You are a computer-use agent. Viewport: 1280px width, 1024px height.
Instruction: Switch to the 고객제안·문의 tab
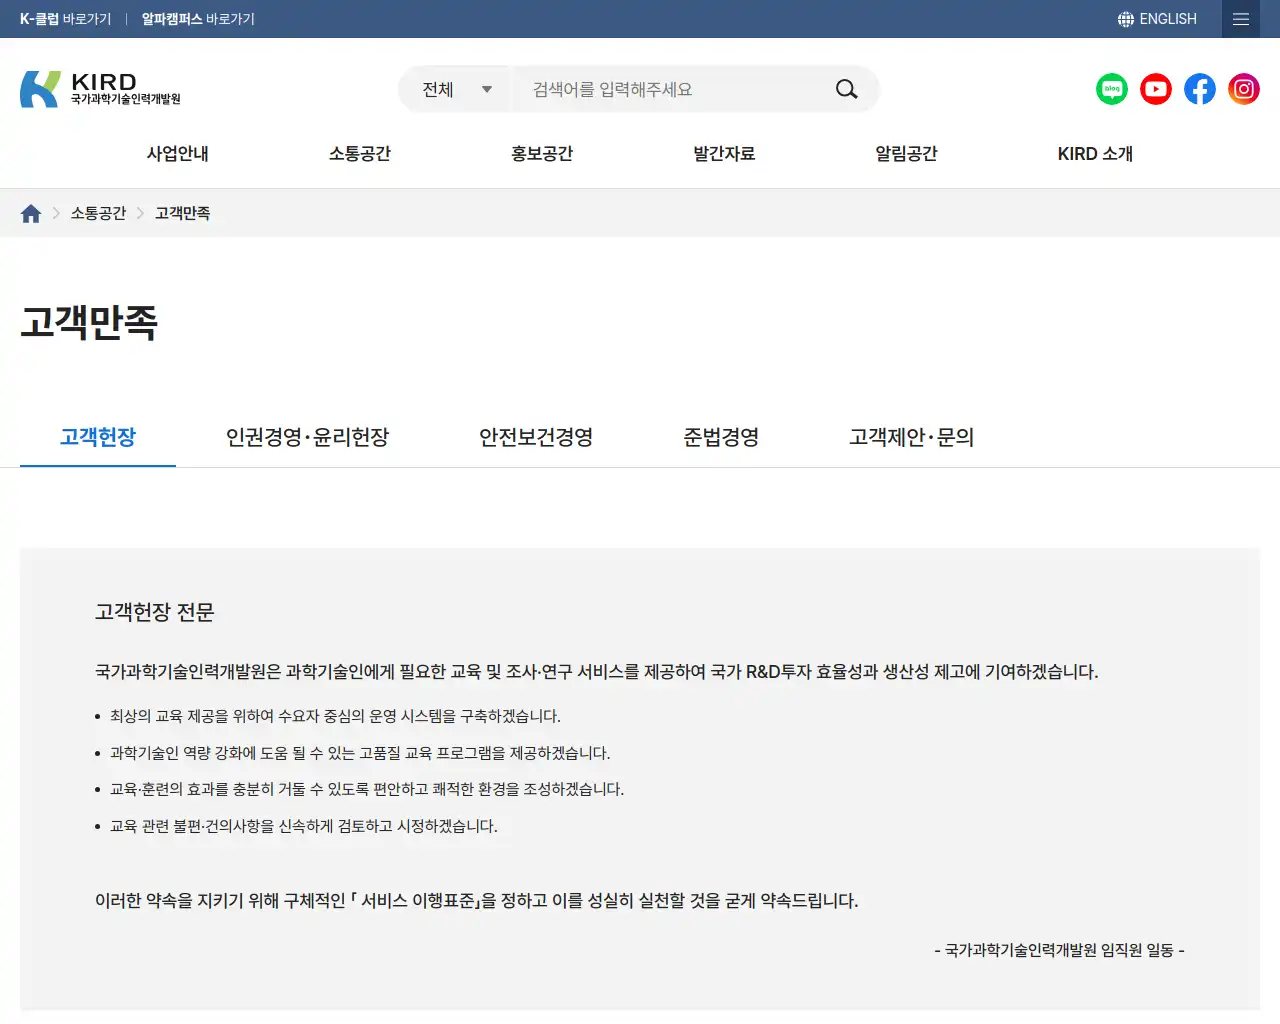coord(911,437)
